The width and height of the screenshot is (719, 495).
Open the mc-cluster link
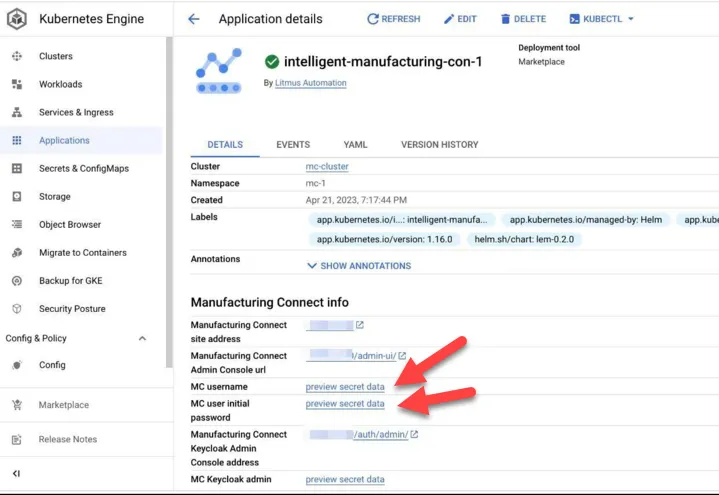327,167
